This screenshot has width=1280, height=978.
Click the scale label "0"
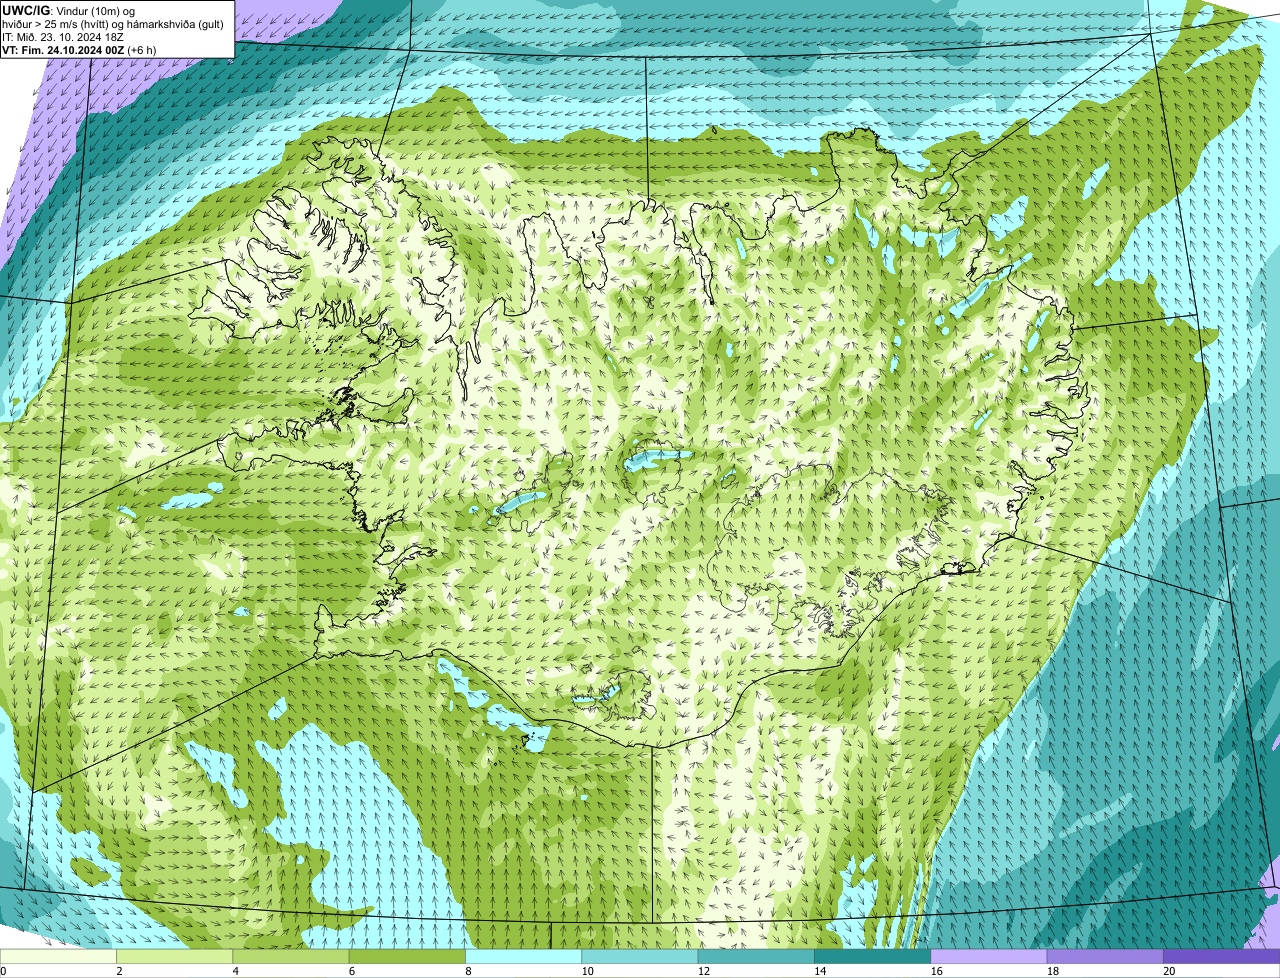[3, 970]
